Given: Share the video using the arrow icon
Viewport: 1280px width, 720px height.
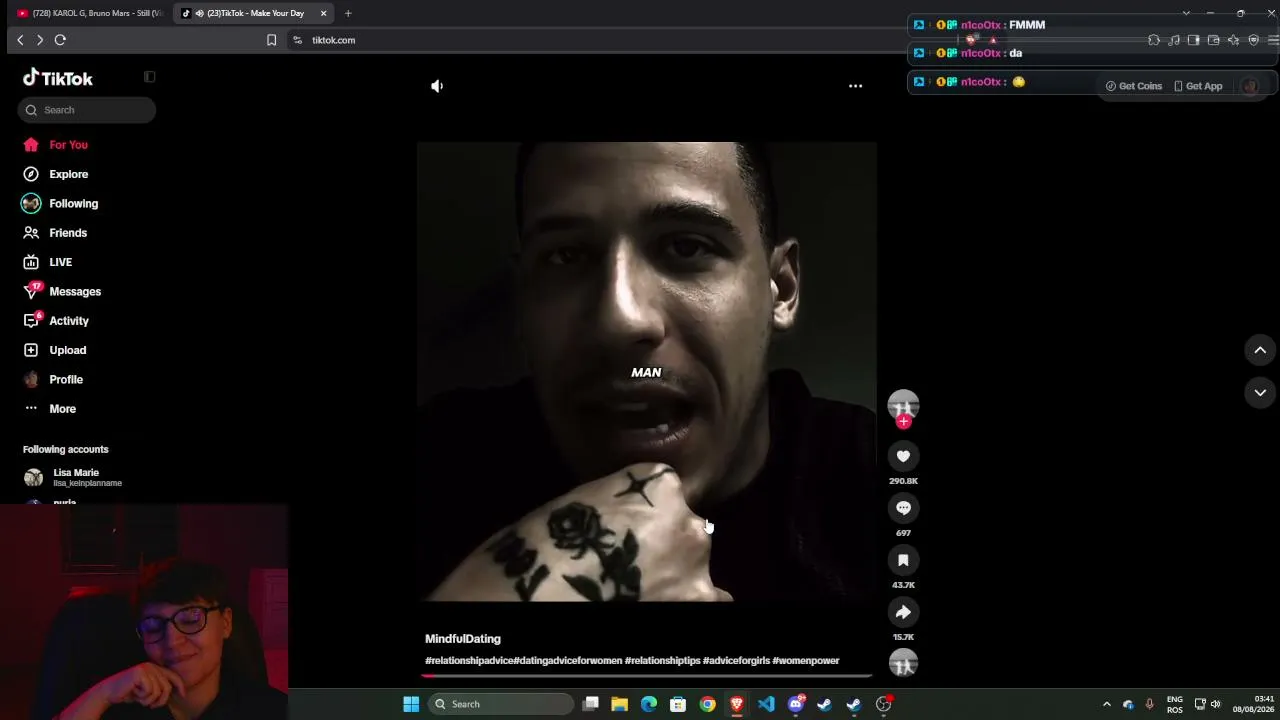Looking at the screenshot, I should [x=903, y=612].
